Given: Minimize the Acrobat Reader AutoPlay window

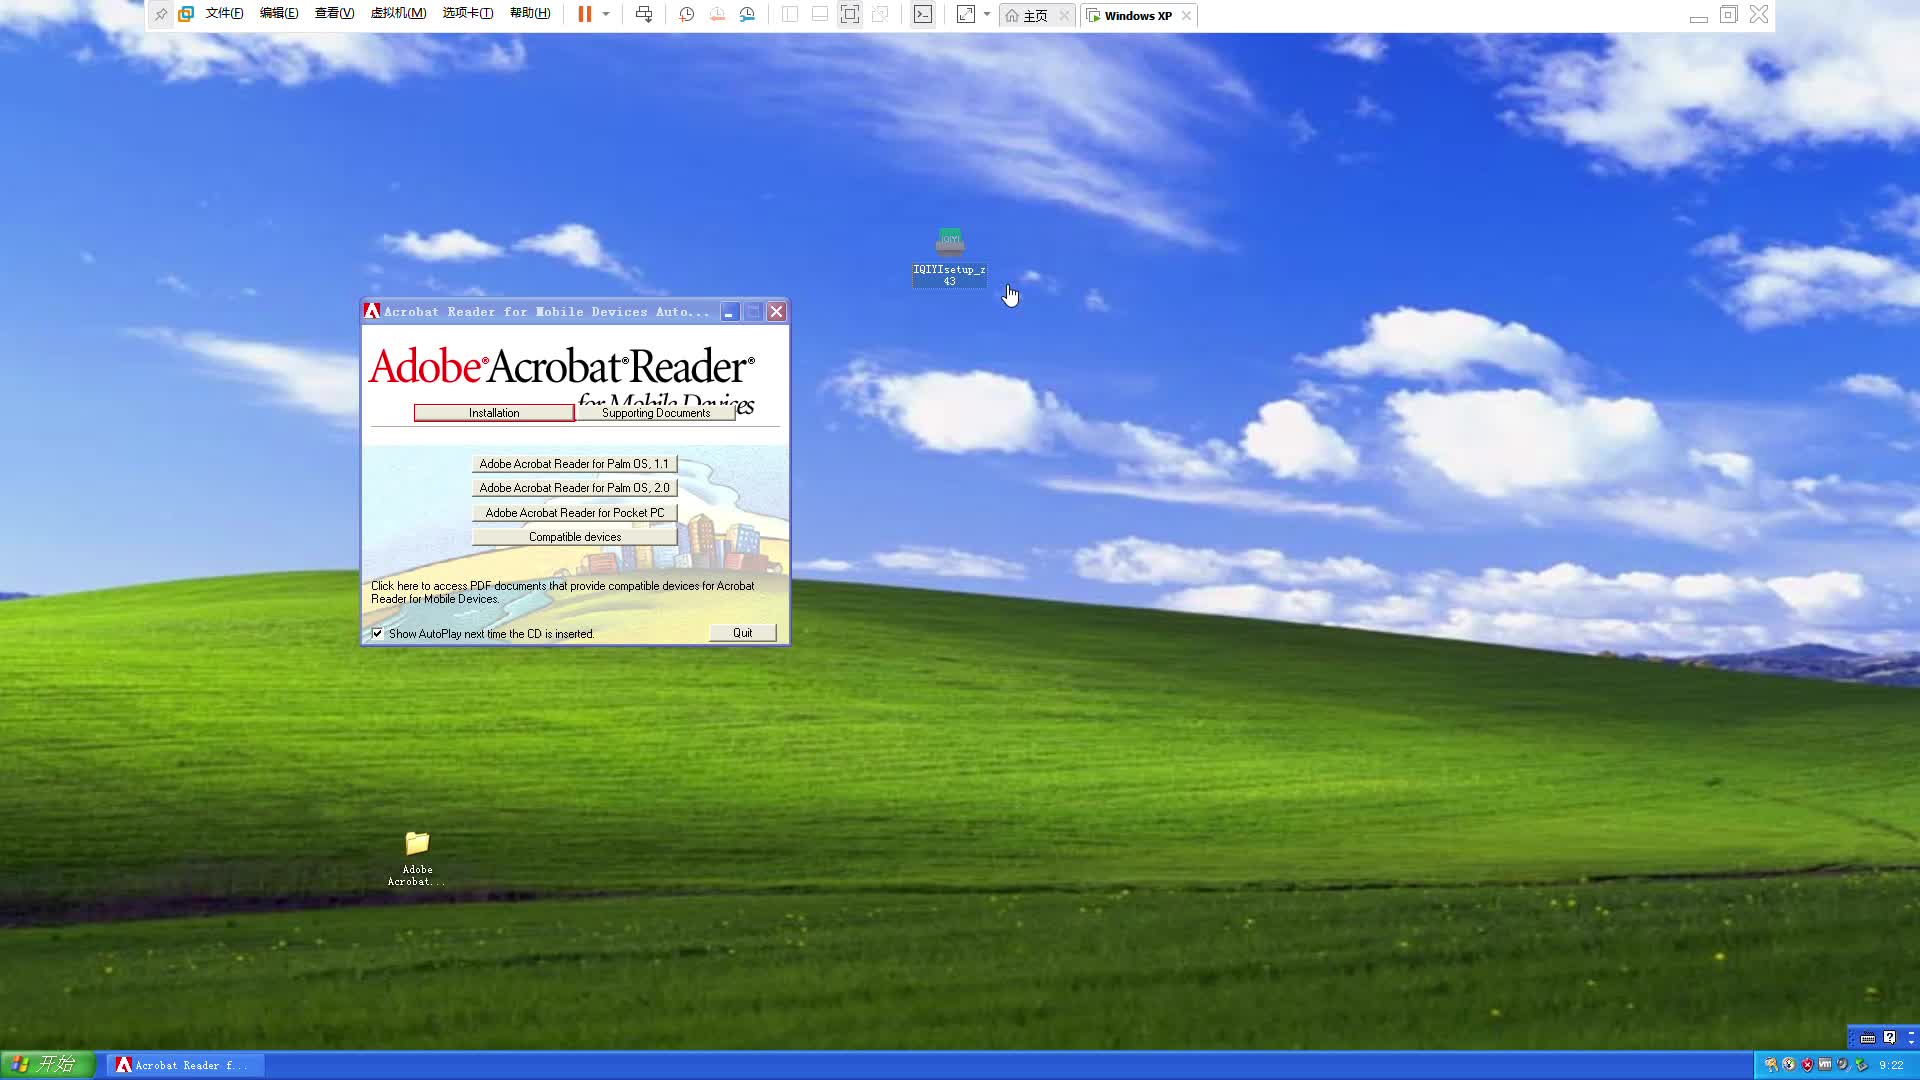Looking at the screenshot, I should point(730,312).
